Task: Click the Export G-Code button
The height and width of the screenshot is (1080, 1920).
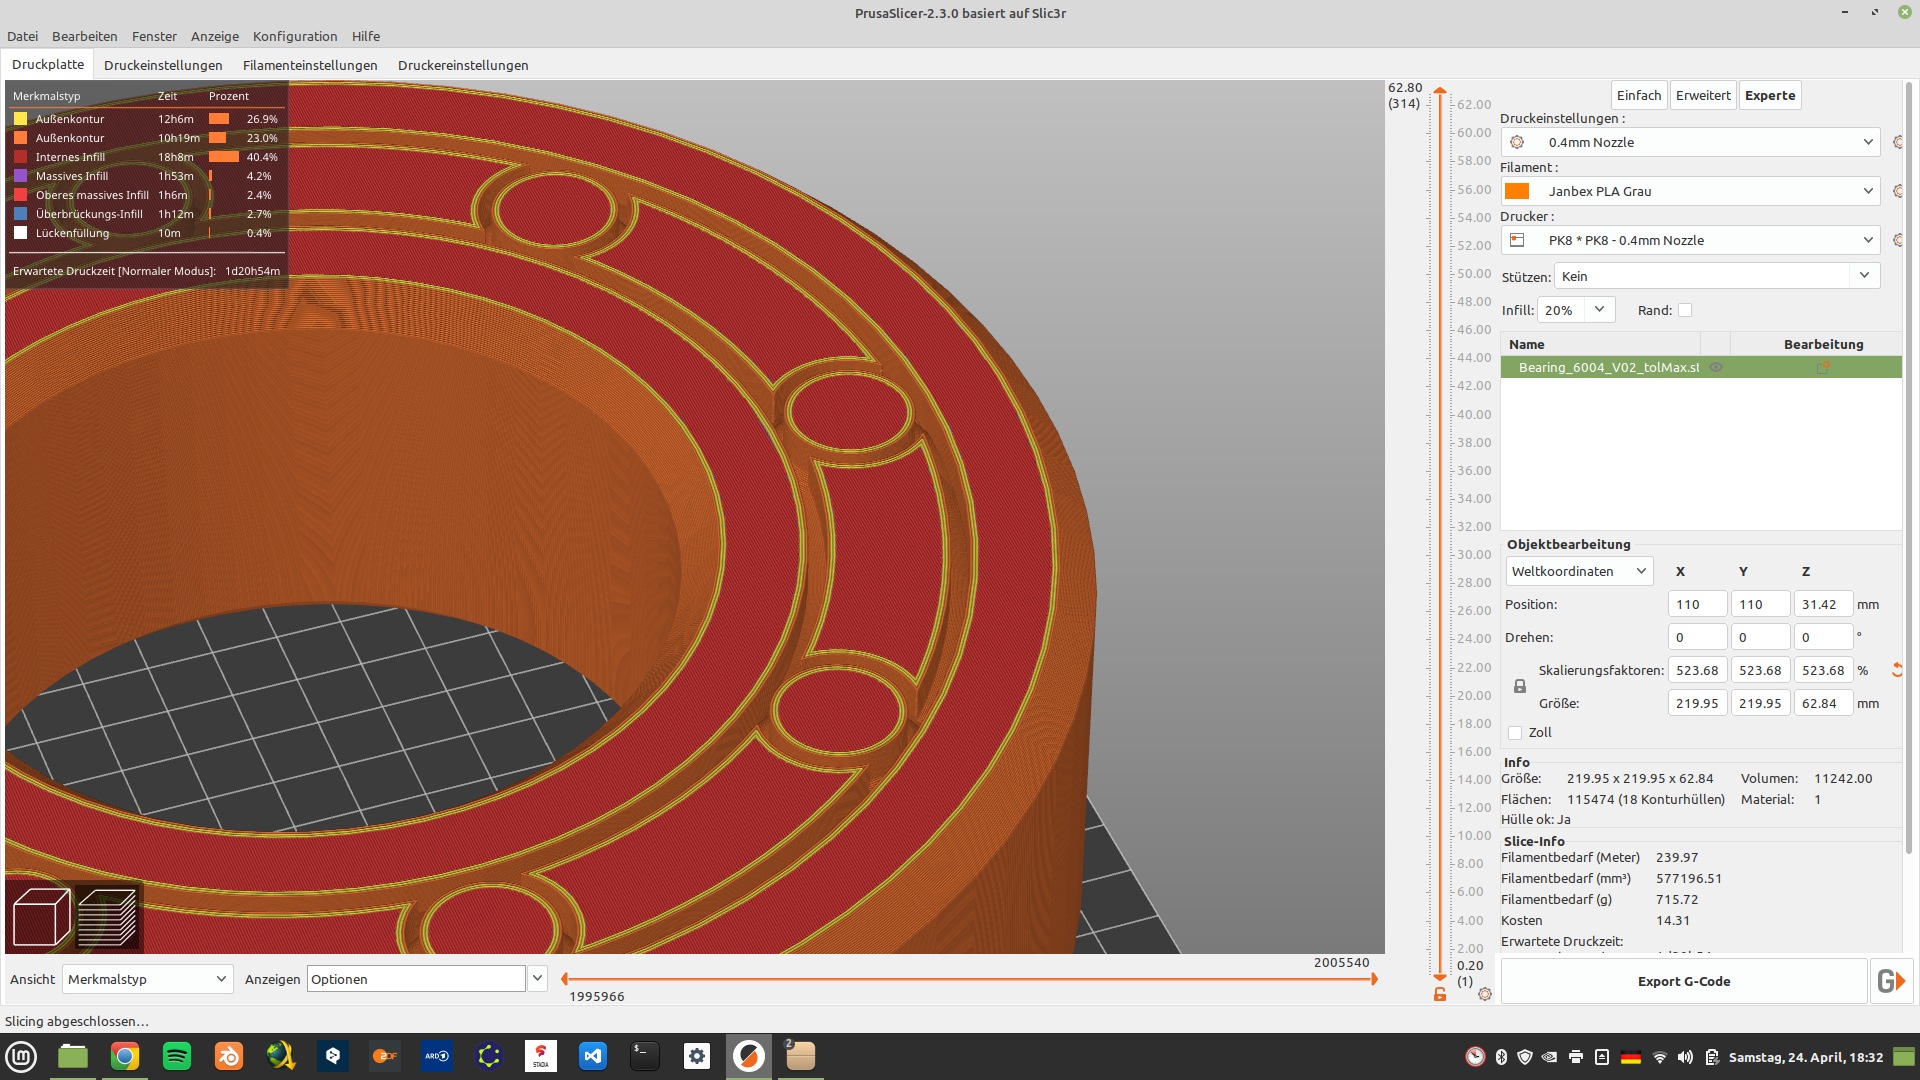Action: pos(1684,981)
